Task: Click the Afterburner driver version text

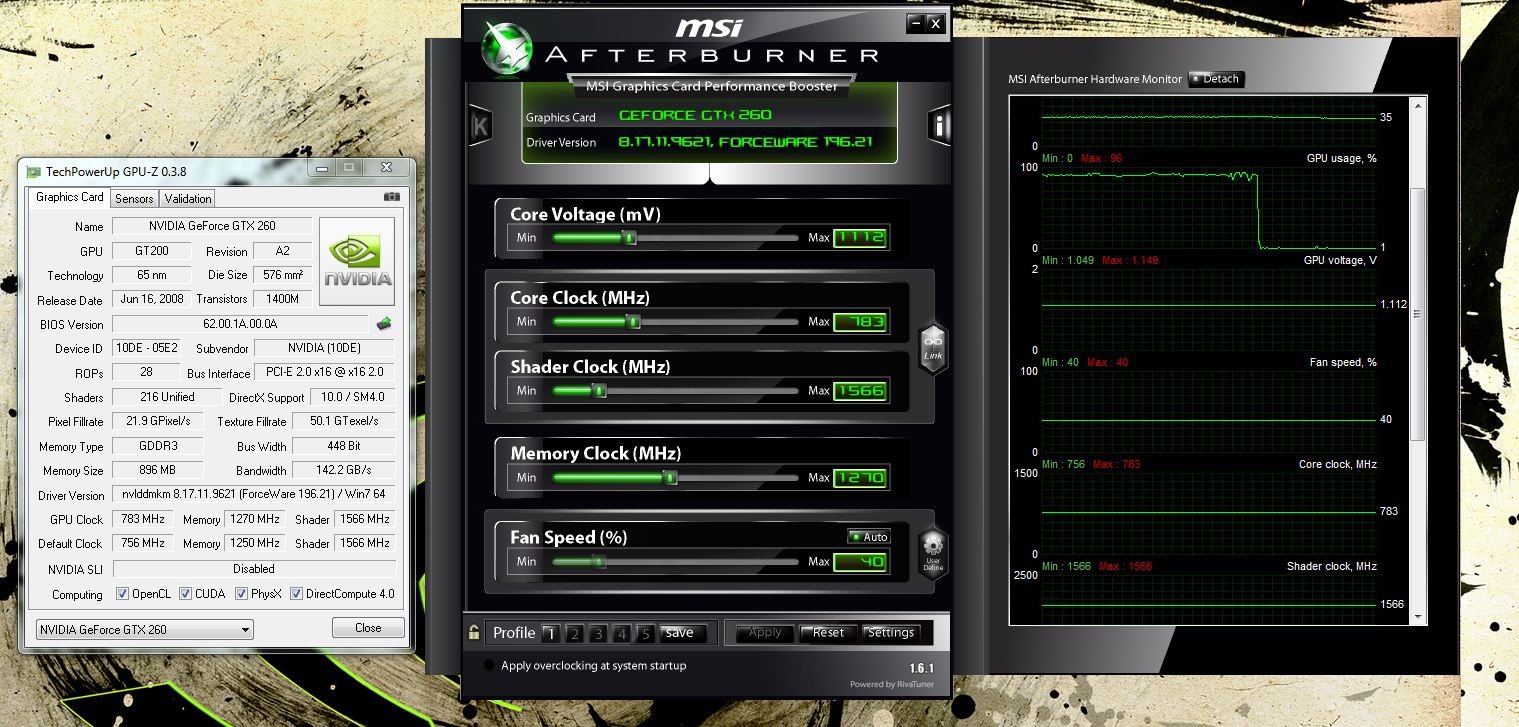Action: tap(745, 142)
